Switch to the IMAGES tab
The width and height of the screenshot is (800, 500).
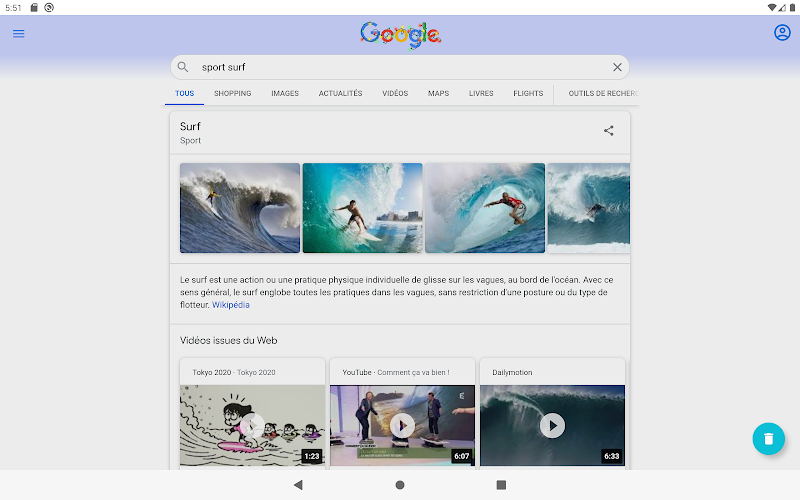click(x=285, y=93)
